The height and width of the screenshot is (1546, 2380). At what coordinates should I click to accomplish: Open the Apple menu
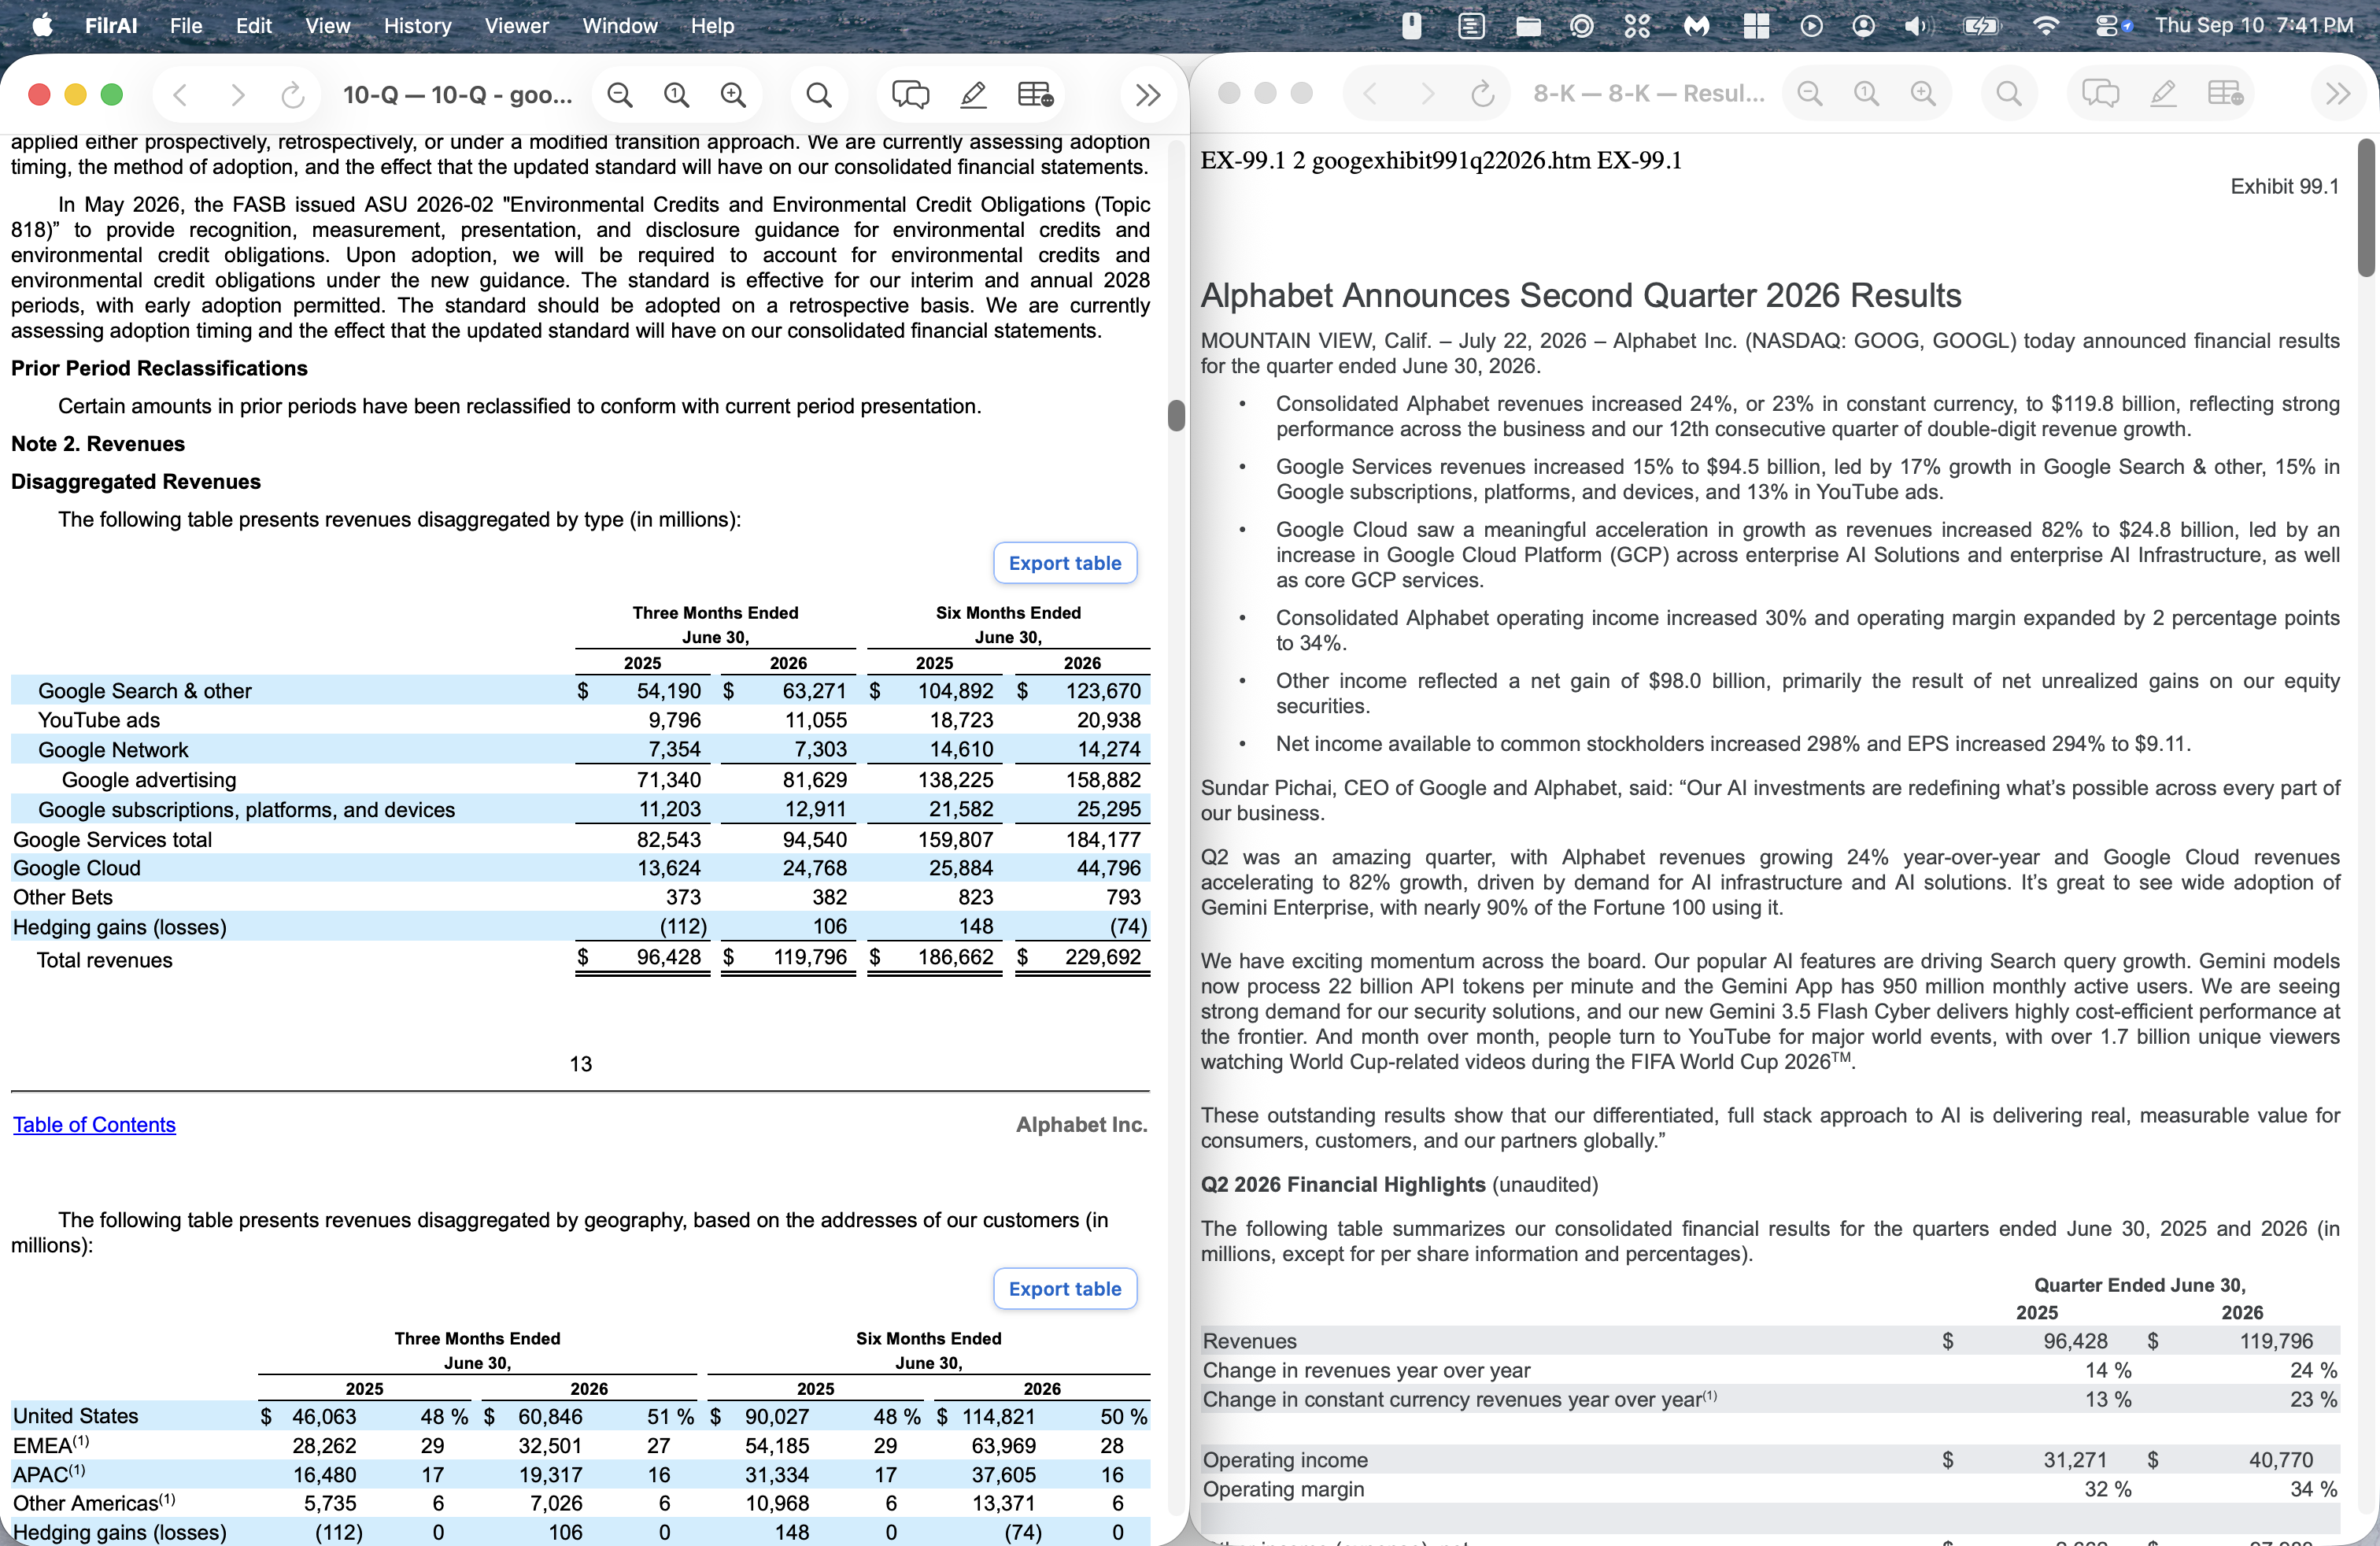click(42, 26)
